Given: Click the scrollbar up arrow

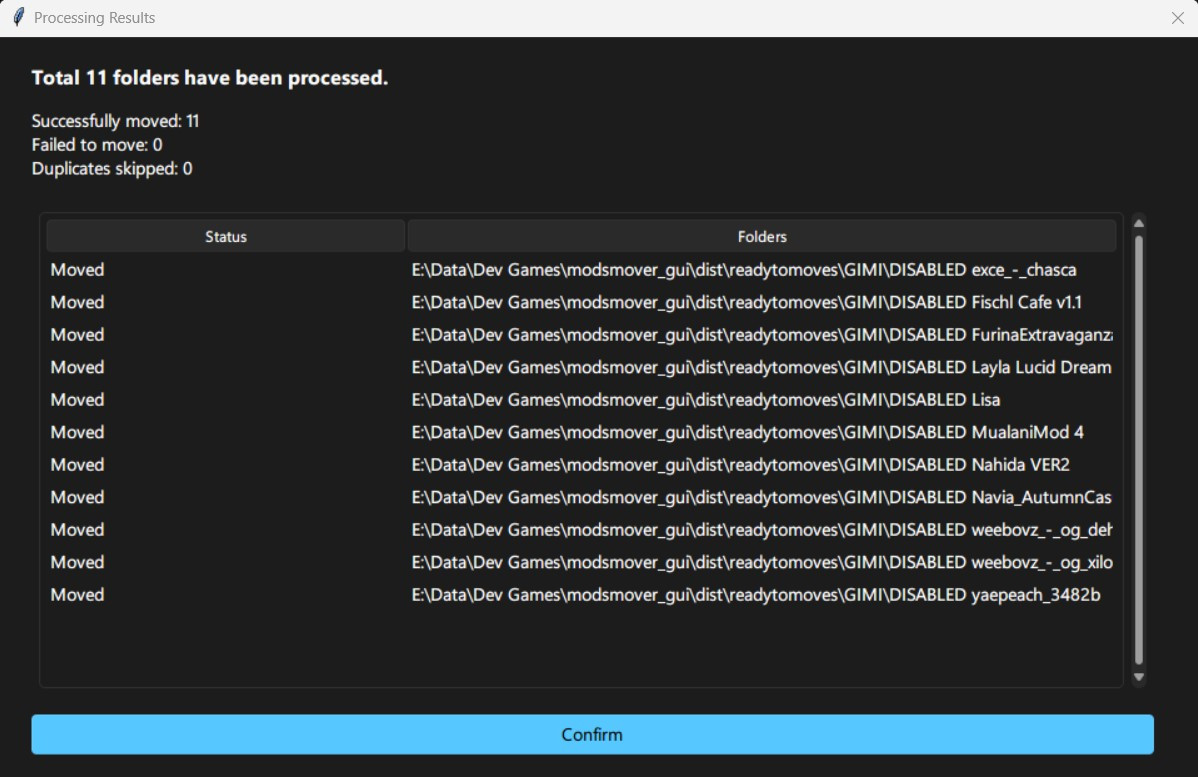Looking at the screenshot, I should (x=1139, y=222).
